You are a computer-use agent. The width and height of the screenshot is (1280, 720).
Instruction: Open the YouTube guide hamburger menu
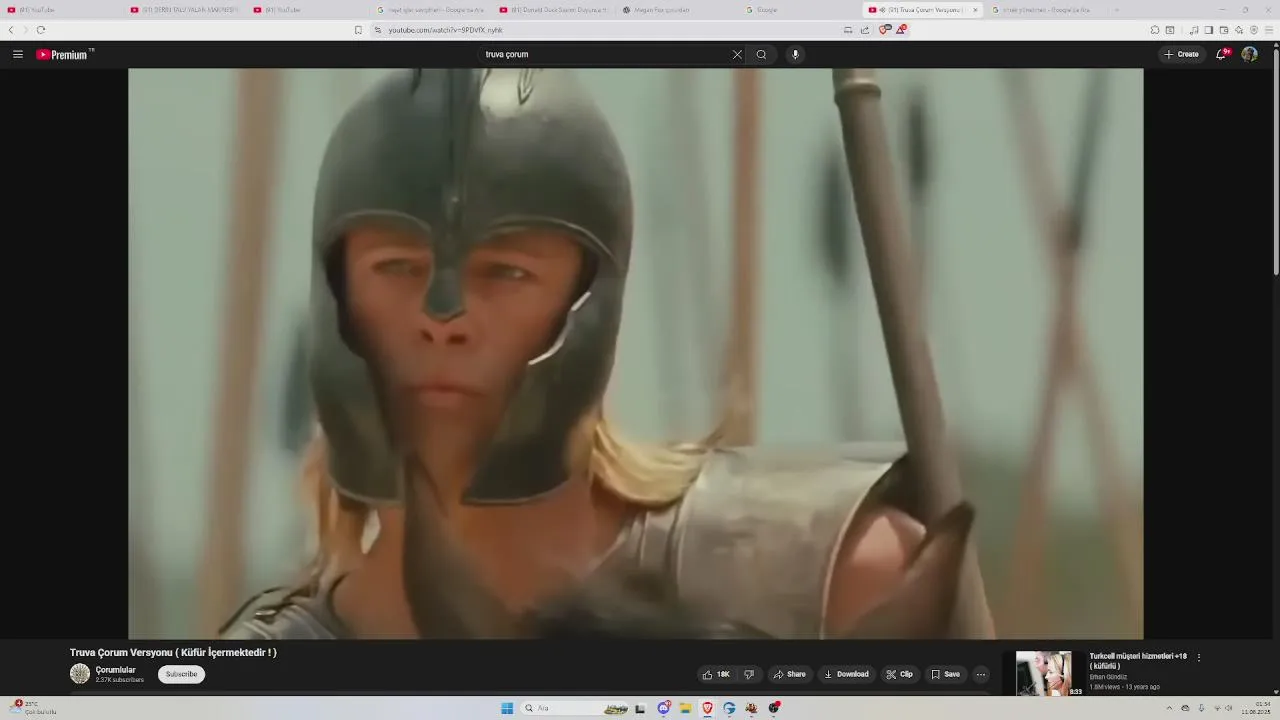click(x=18, y=54)
